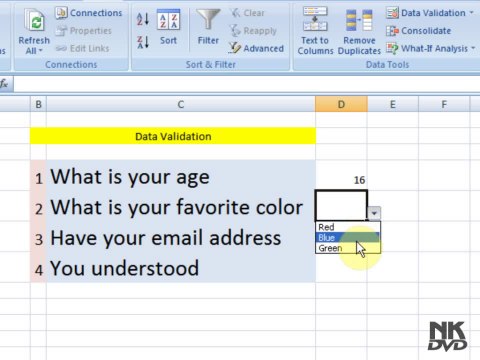Select the cell containing 16
The height and width of the screenshot is (360, 480).
(341, 176)
